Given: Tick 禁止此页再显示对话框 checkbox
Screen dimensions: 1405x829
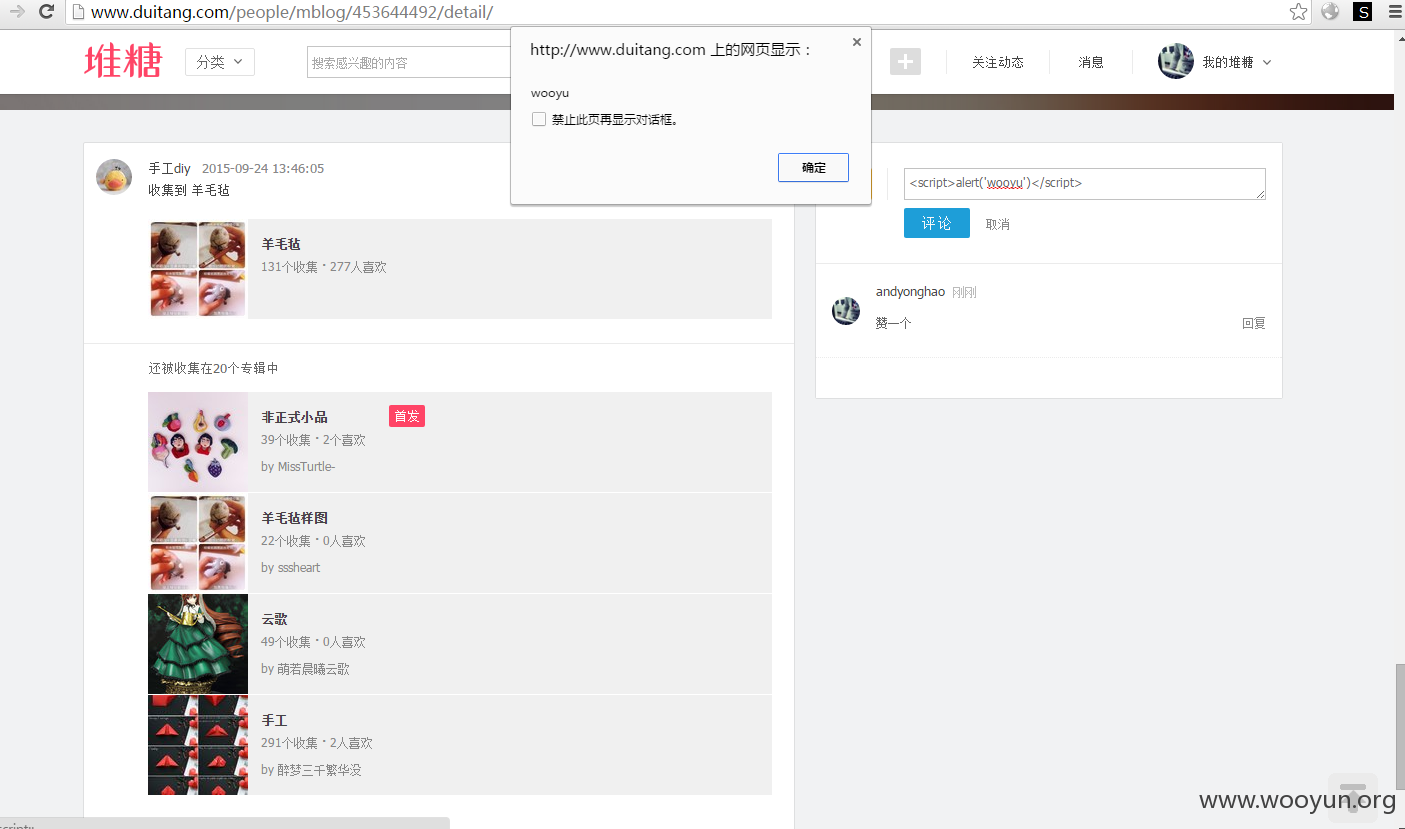Looking at the screenshot, I should (539, 119).
